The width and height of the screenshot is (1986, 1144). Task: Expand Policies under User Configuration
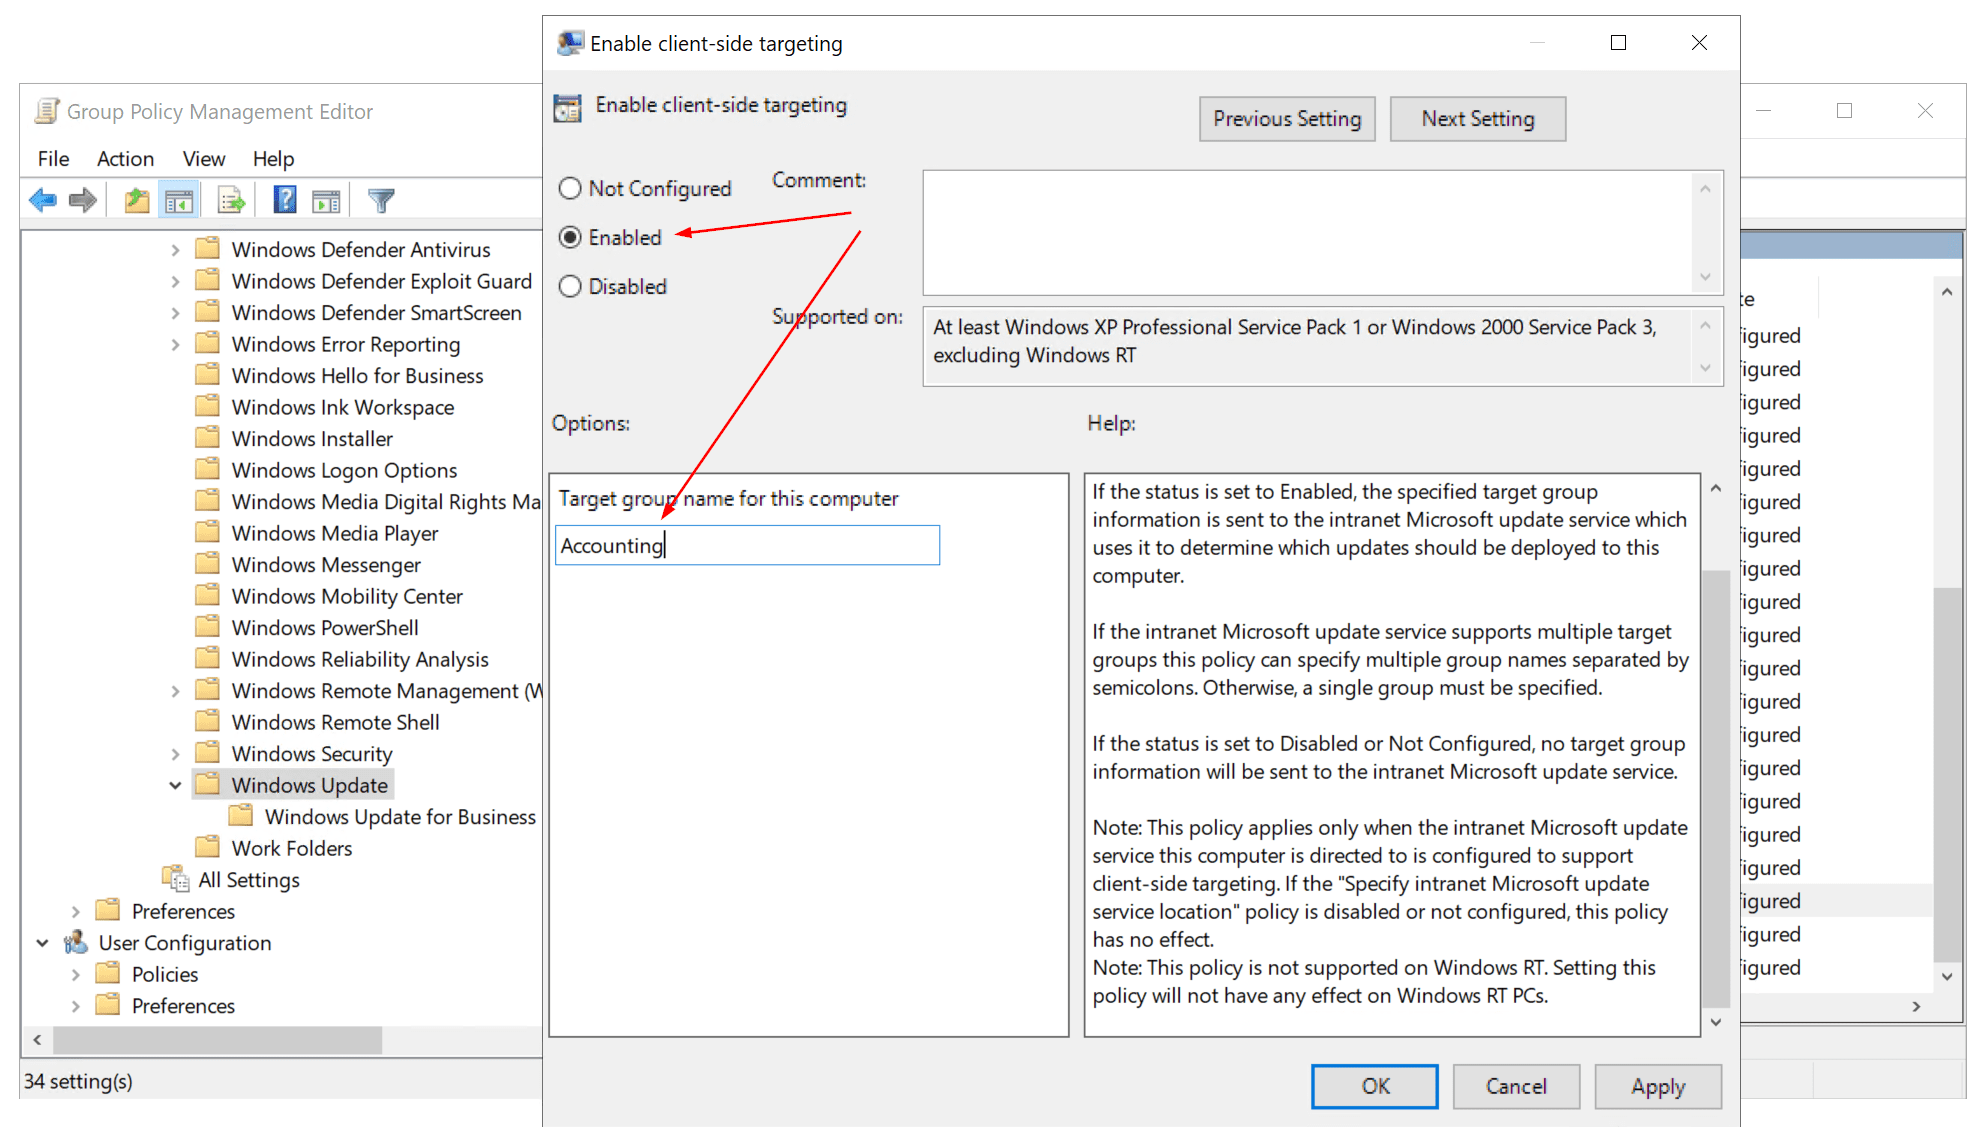pos(75,975)
